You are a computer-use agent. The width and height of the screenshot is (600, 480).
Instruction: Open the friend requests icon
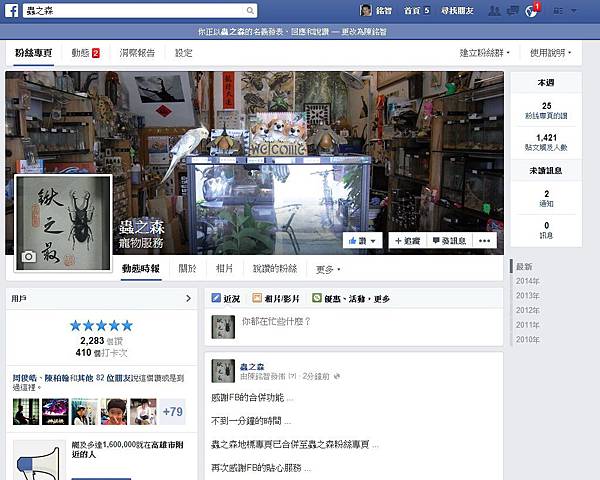(x=494, y=11)
